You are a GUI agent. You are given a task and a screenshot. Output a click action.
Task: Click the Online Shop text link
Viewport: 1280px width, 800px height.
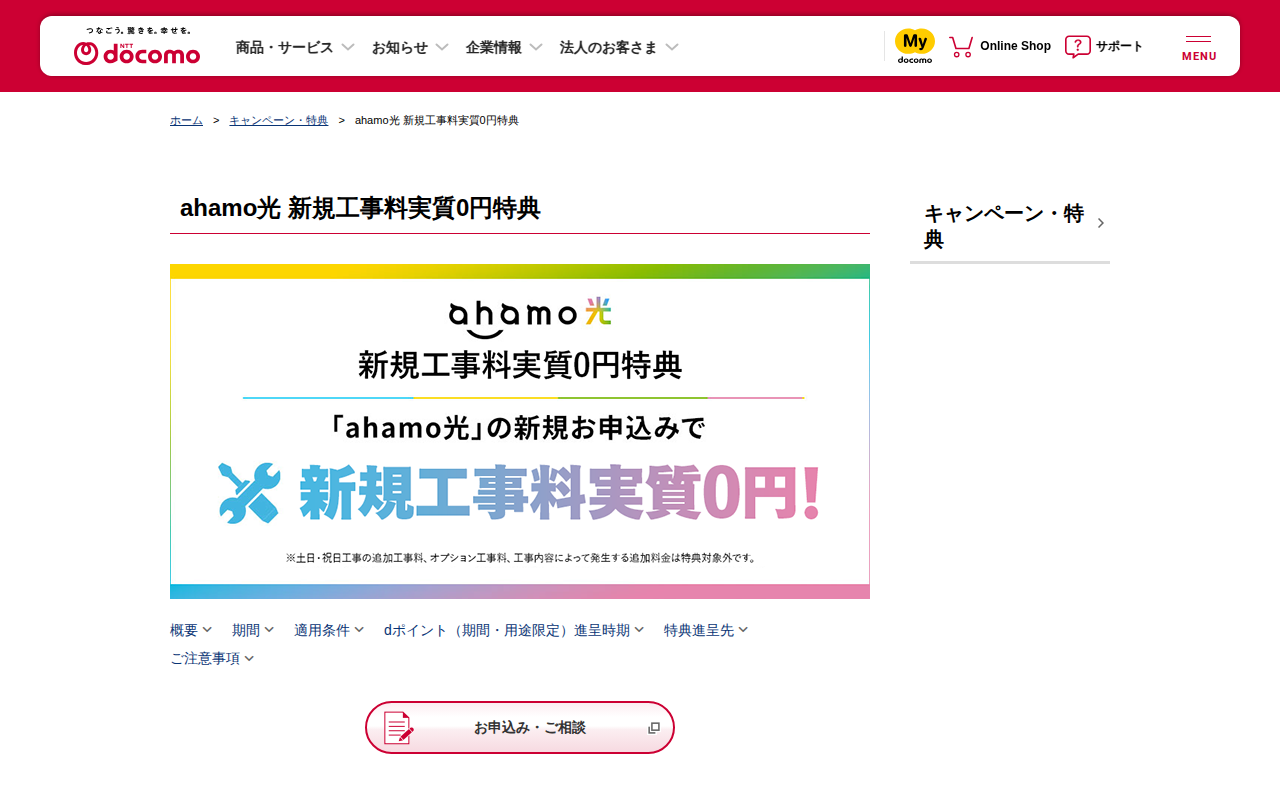(x=1015, y=46)
